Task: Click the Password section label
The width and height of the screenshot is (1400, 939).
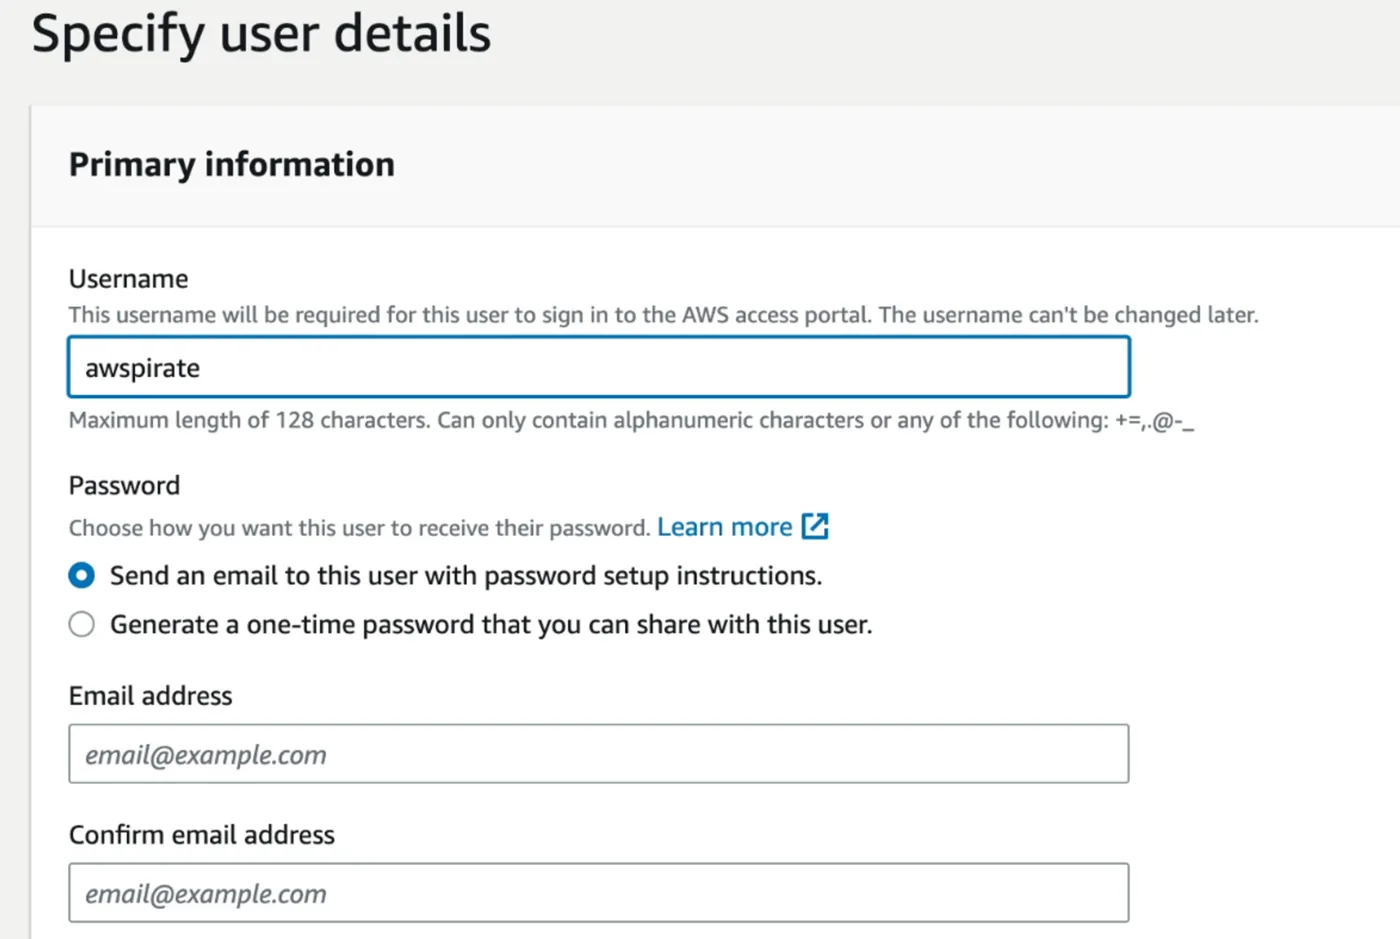Action: [x=124, y=485]
